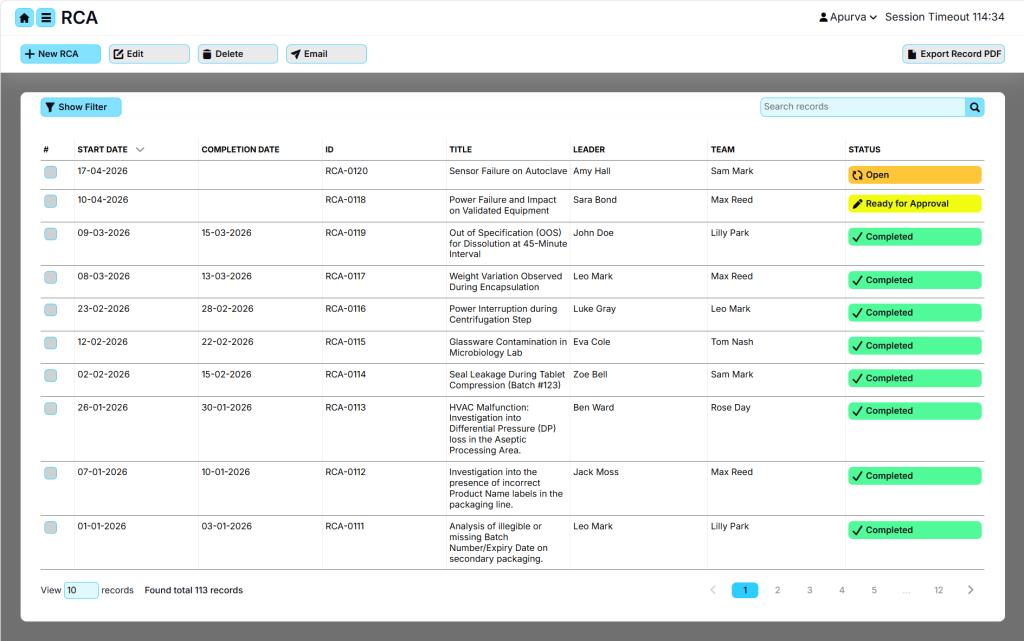Click the STATUS column header
This screenshot has width=1024, height=641.
click(864, 149)
